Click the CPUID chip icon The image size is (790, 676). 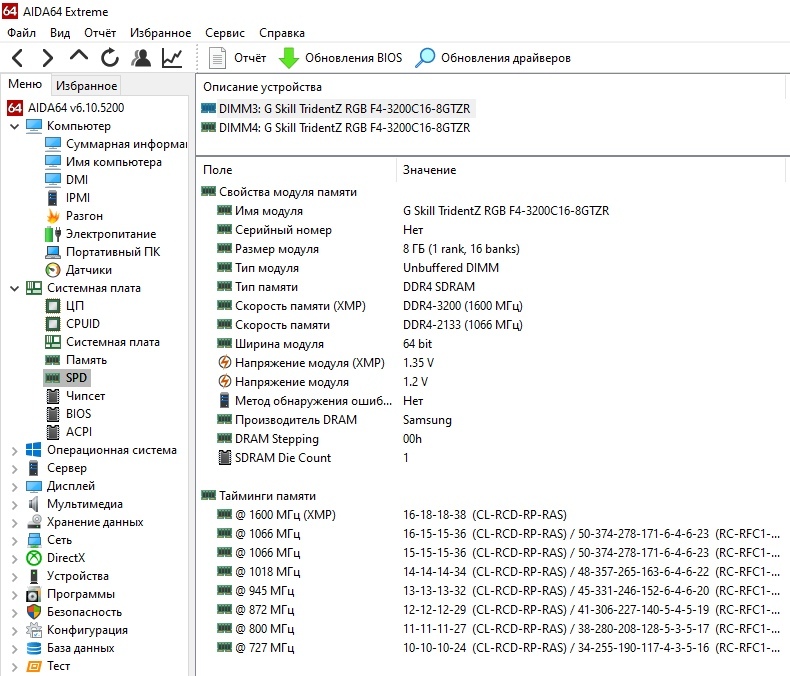[x=53, y=324]
